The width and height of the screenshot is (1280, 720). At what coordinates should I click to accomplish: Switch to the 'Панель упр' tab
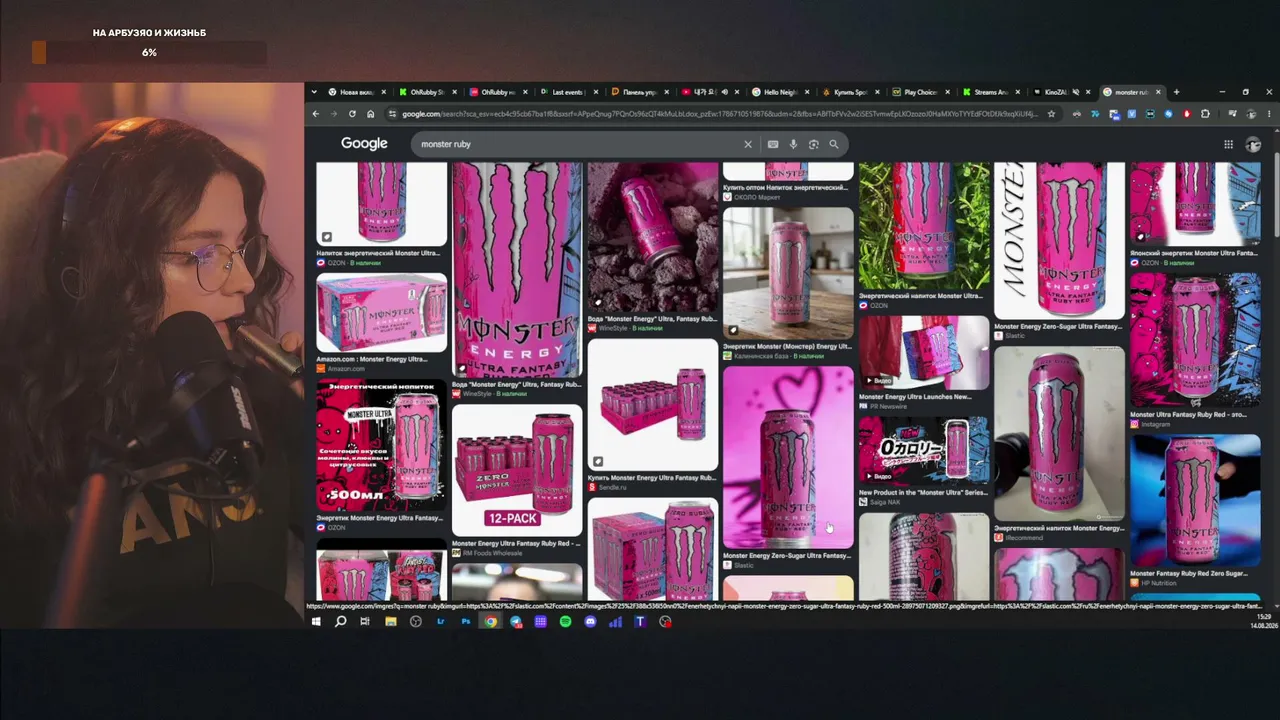[638, 92]
